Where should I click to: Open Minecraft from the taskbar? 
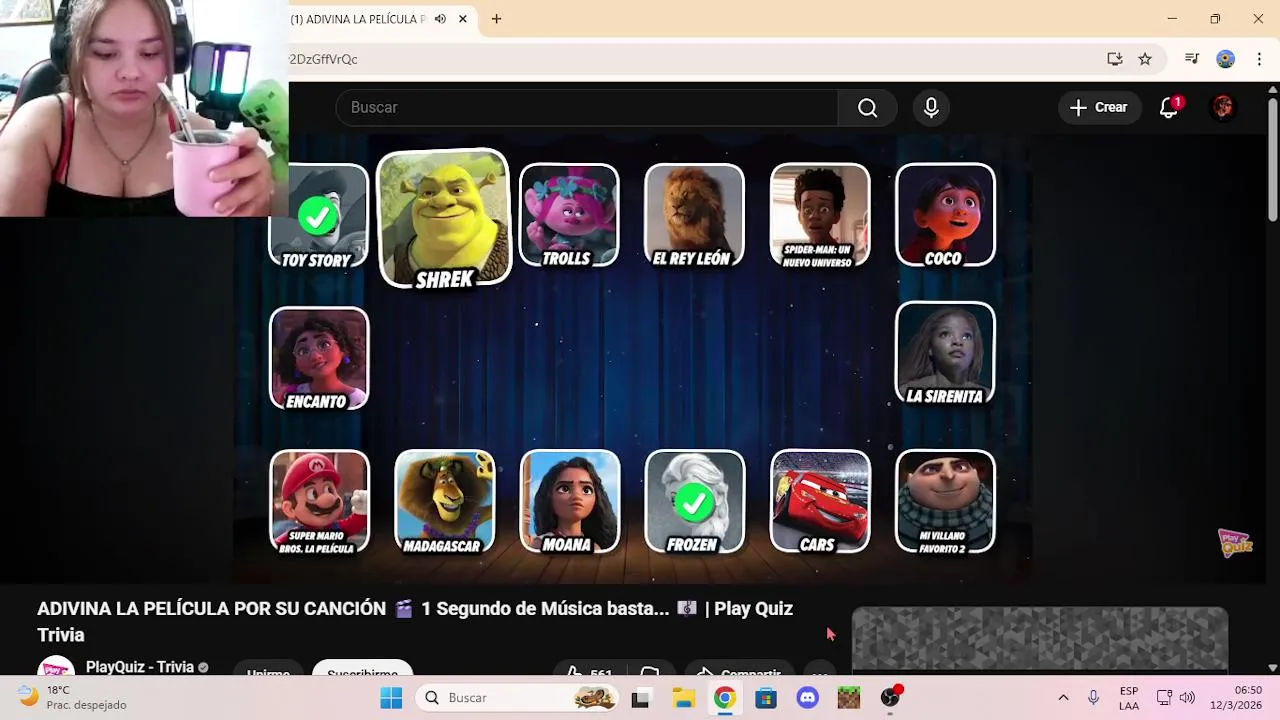point(849,697)
